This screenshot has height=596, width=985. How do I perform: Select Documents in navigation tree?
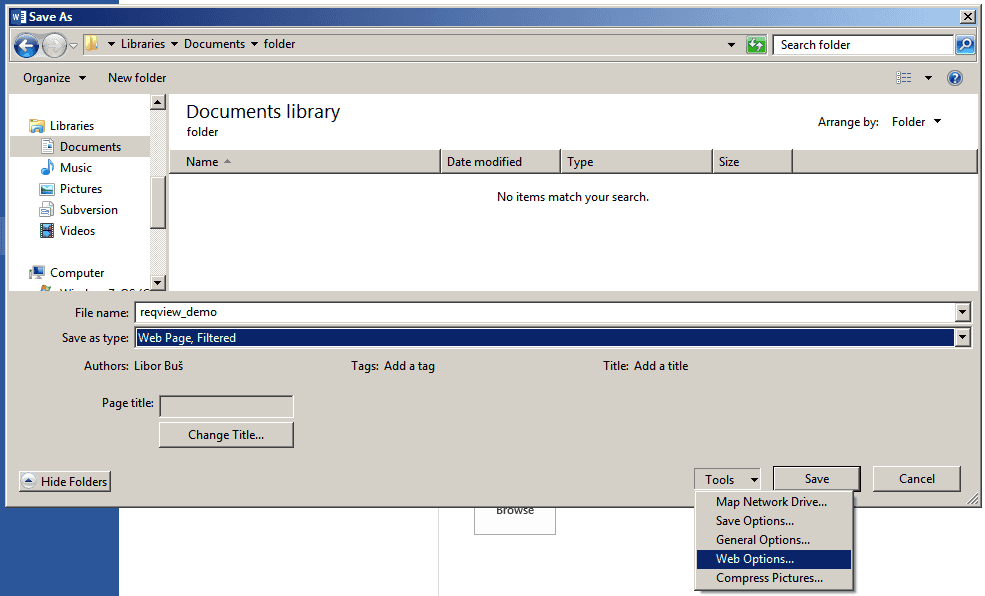click(x=90, y=146)
